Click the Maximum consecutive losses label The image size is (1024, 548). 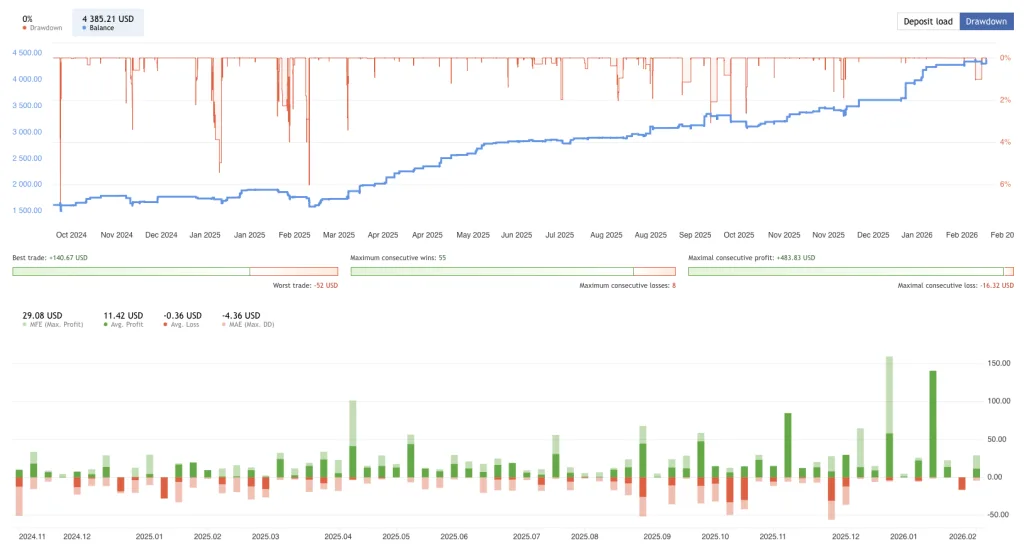click(628, 286)
